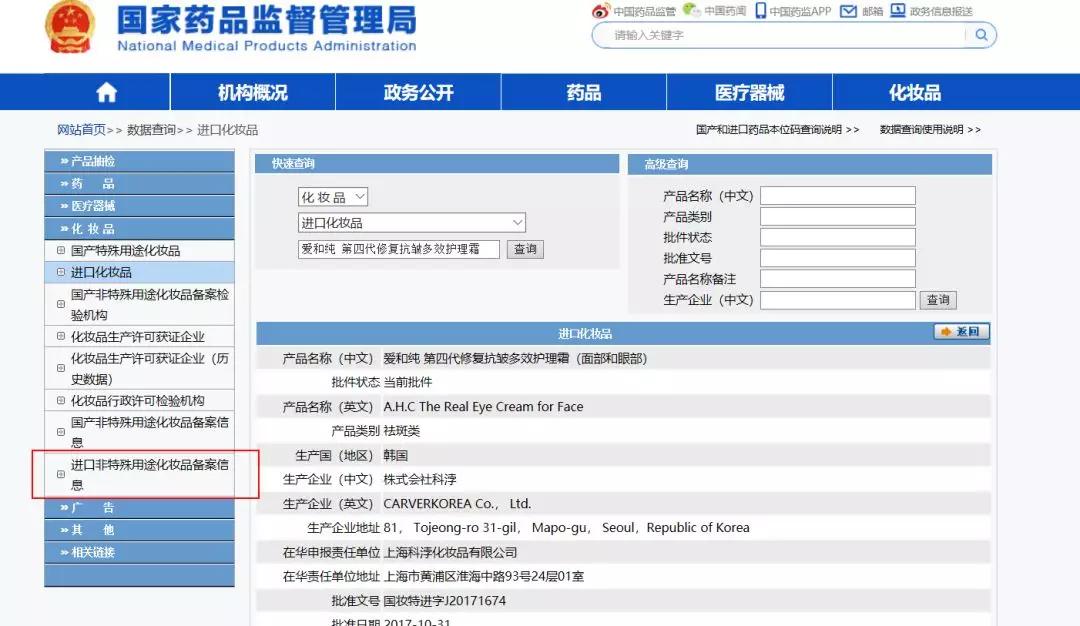Open the 医疗器械 tab
This screenshot has height=626, width=1080.
point(748,91)
